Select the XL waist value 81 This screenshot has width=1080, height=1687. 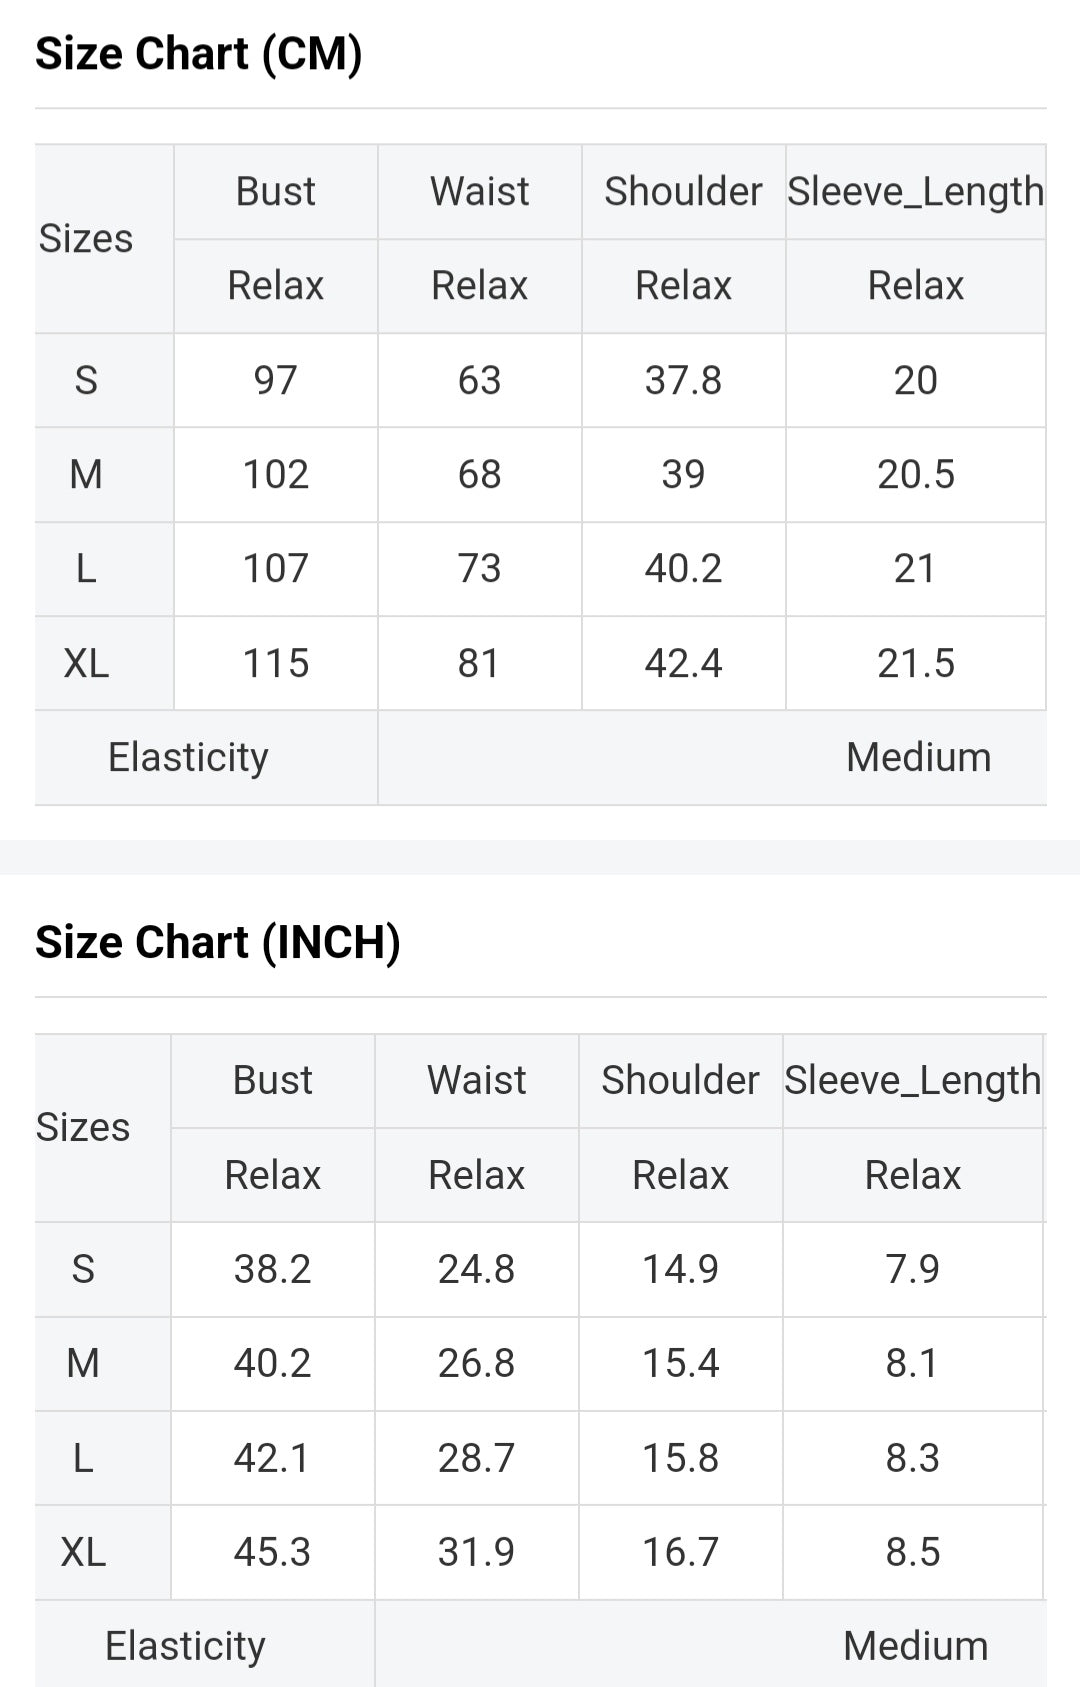click(479, 663)
